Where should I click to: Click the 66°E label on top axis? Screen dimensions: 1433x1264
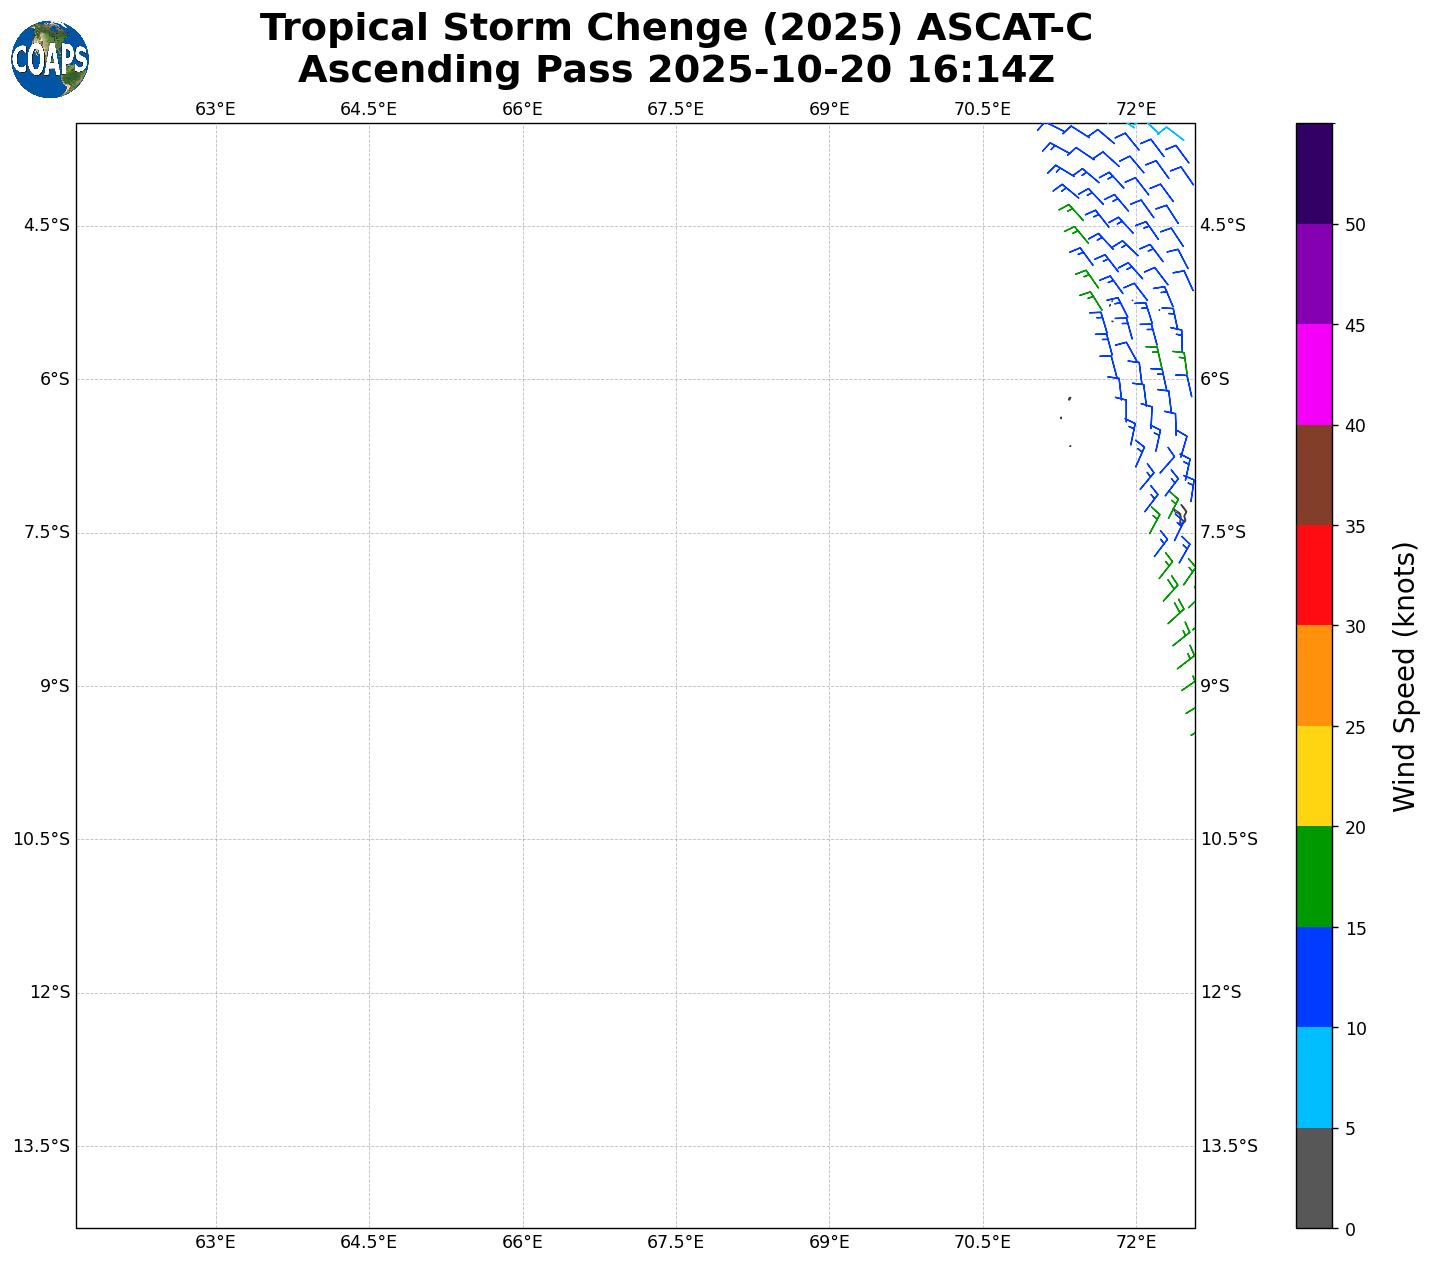[522, 109]
